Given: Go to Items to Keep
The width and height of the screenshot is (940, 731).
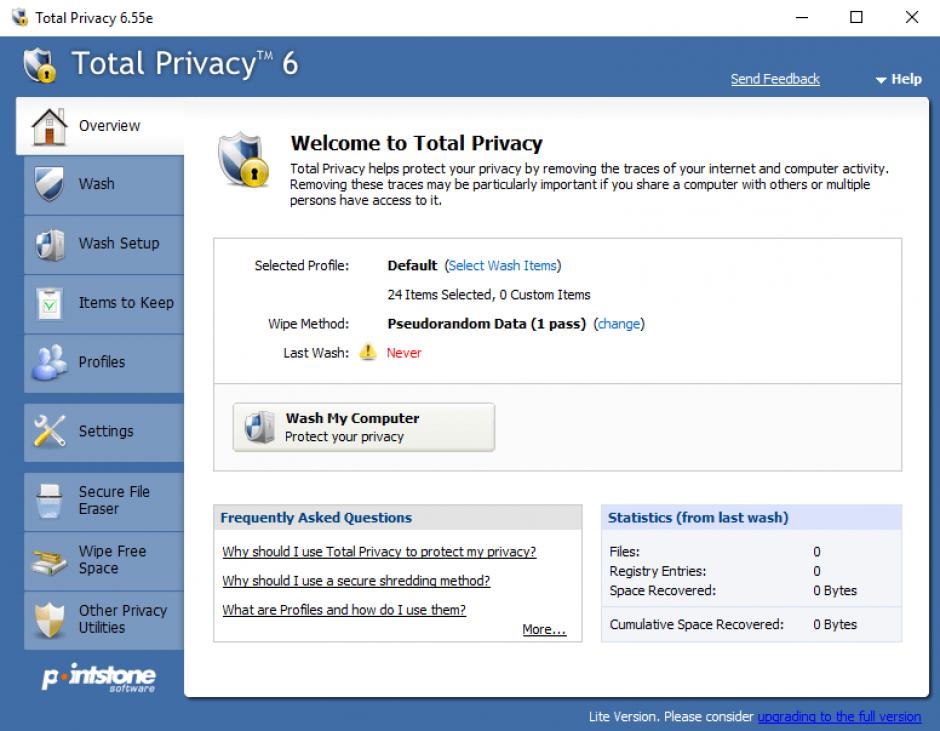Looking at the screenshot, I should tap(104, 303).
